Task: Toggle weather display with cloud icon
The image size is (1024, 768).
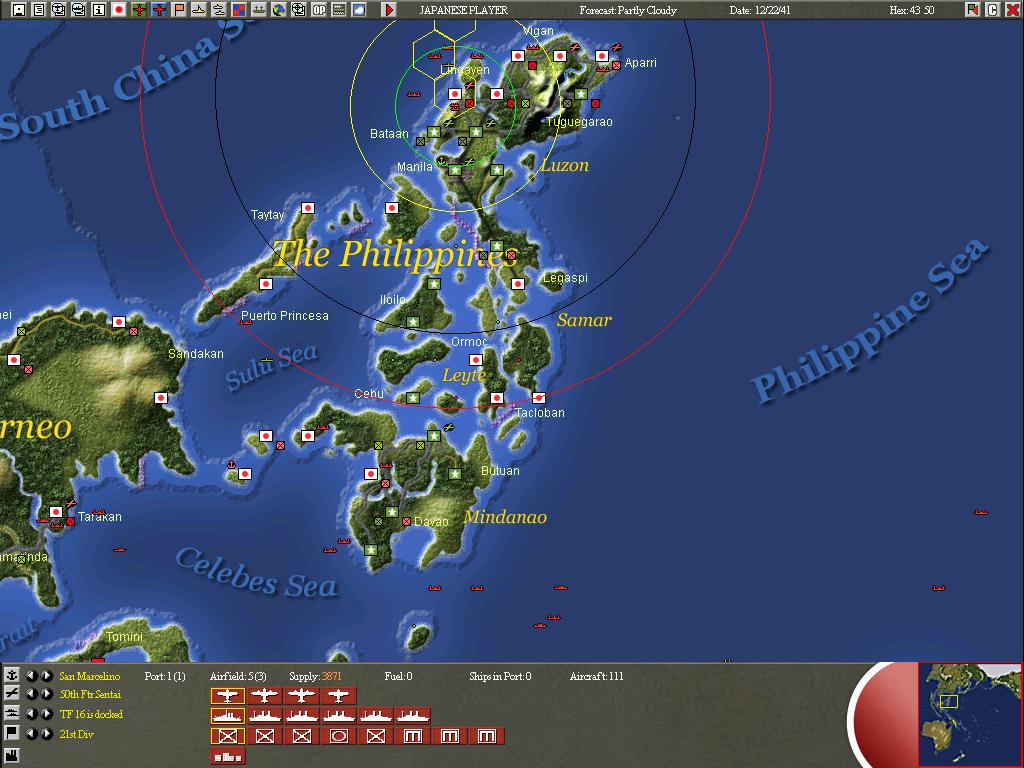Action: point(358,10)
